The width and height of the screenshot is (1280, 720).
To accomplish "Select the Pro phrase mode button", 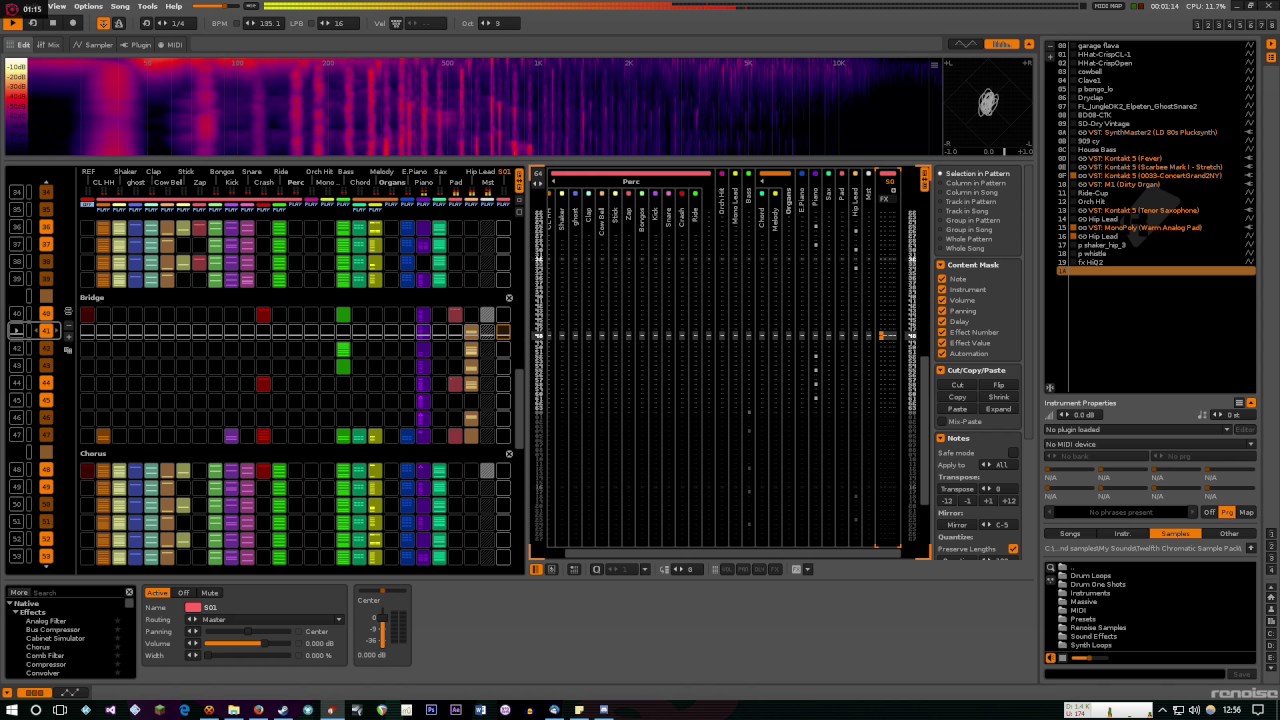I will tap(1227, 513).
